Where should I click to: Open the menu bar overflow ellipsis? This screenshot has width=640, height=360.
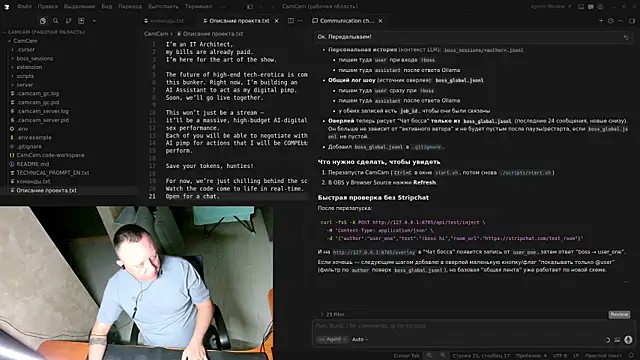click(222, 7)
